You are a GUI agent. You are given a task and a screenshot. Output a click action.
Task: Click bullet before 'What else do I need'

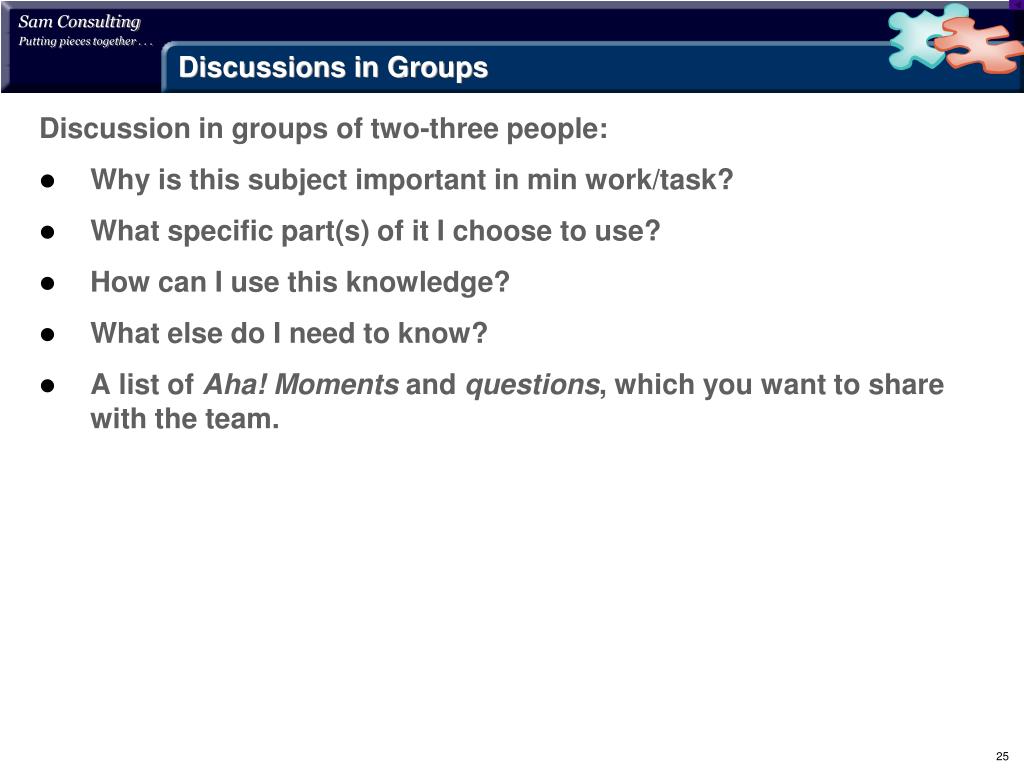pyautogui.click(x=47, y=335)
